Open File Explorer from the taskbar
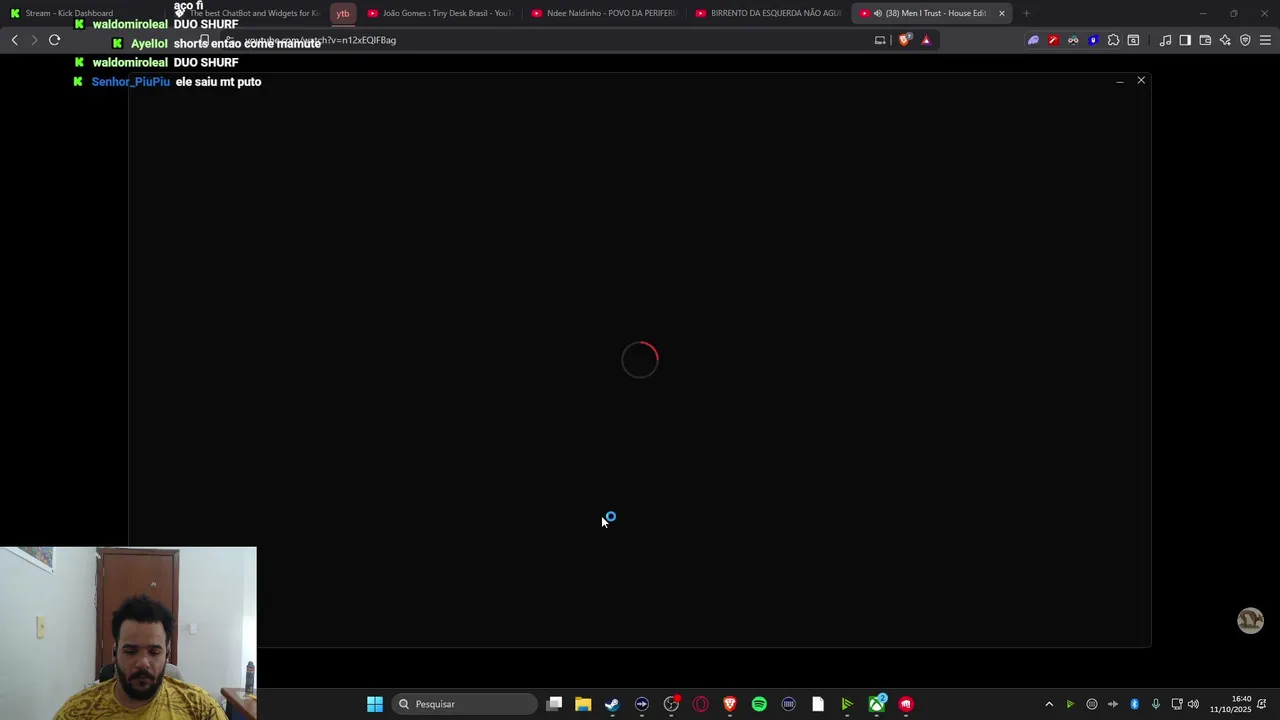 click(x=583, y=704)
